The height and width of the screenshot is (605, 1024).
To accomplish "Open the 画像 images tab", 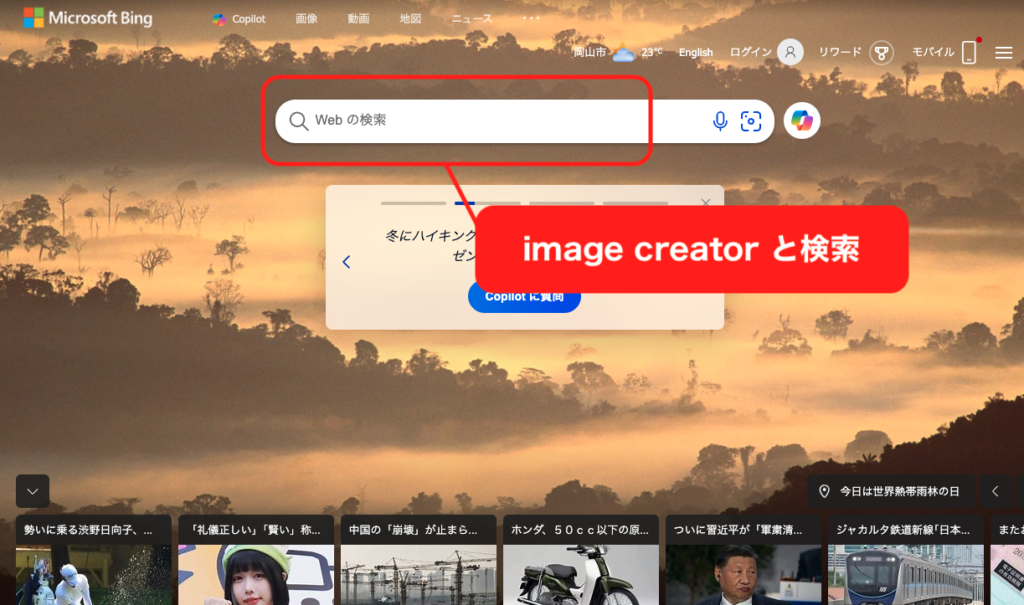I will 307,19.
